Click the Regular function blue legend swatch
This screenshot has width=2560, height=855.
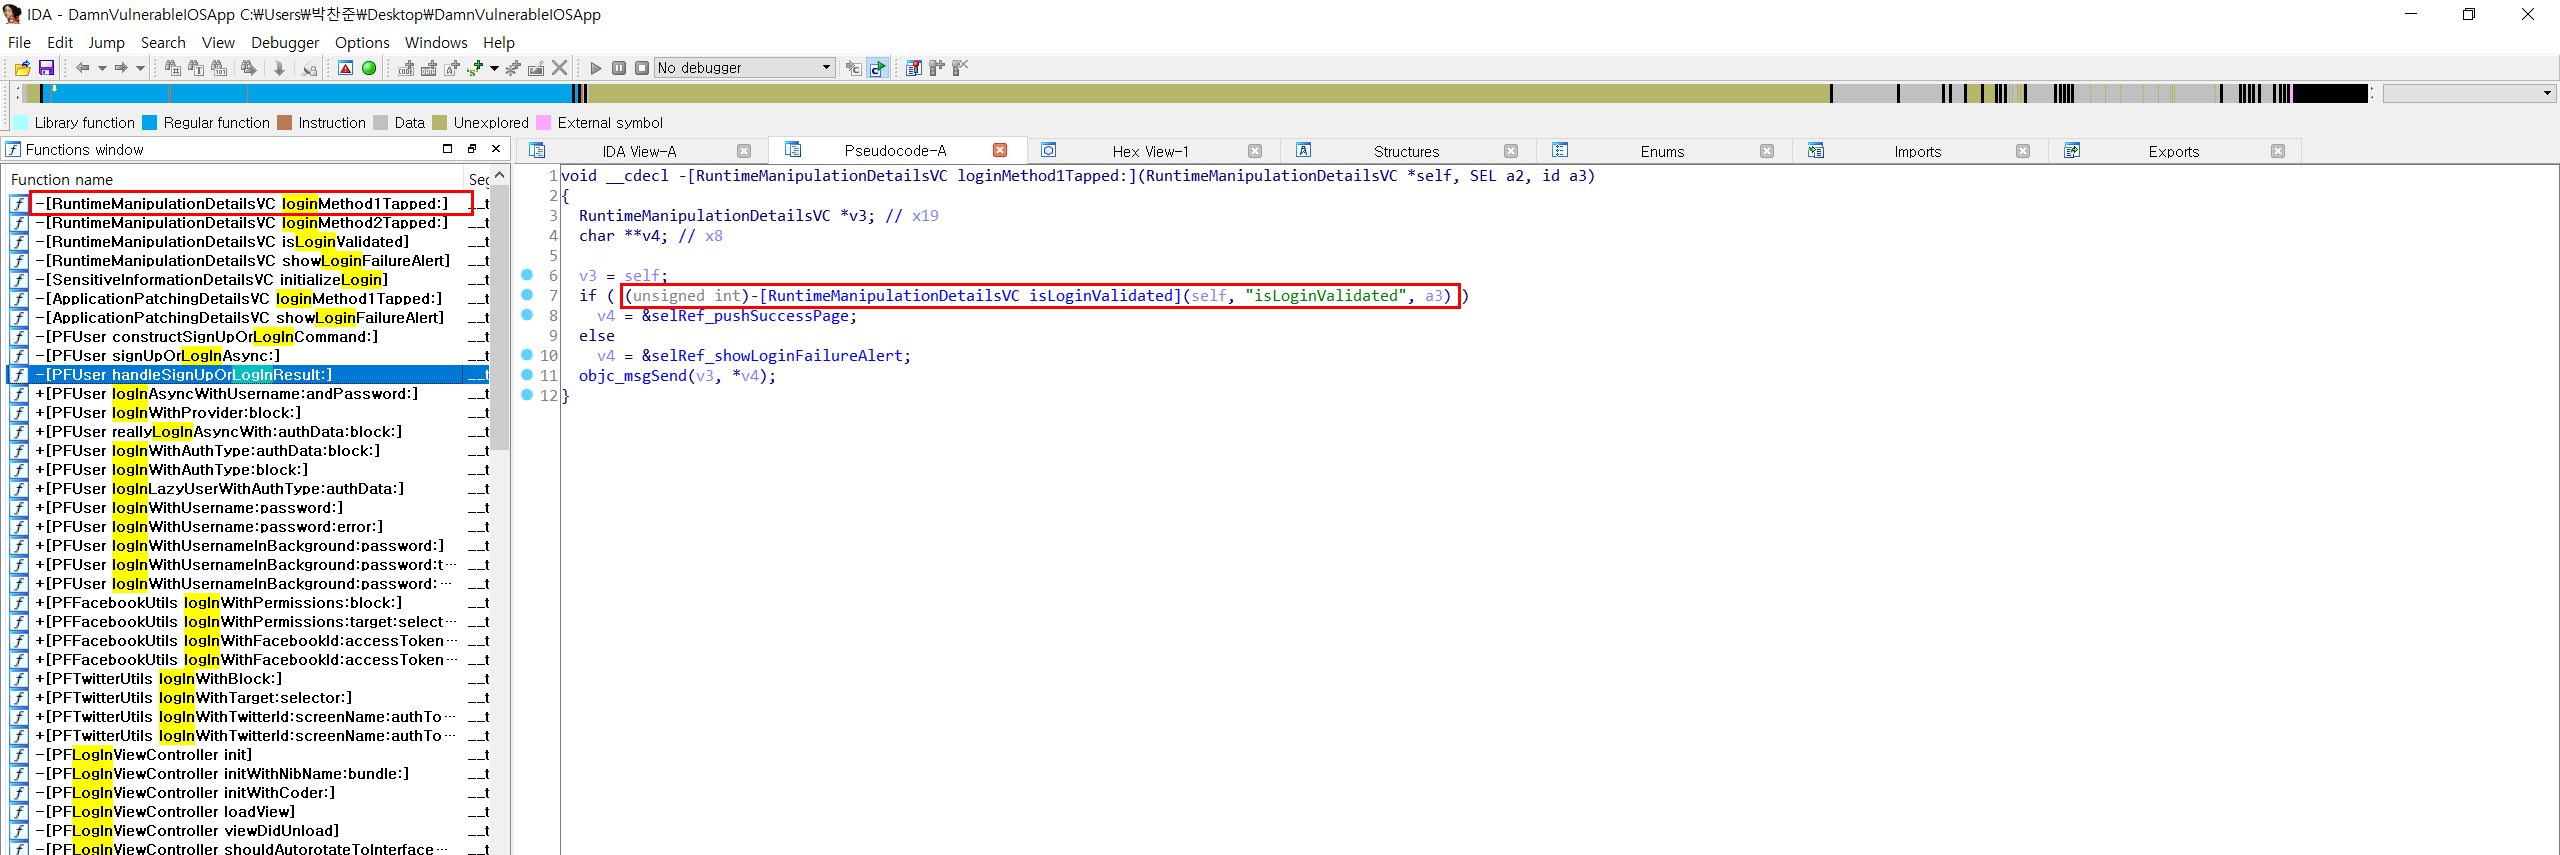click(x=150, y=122)
